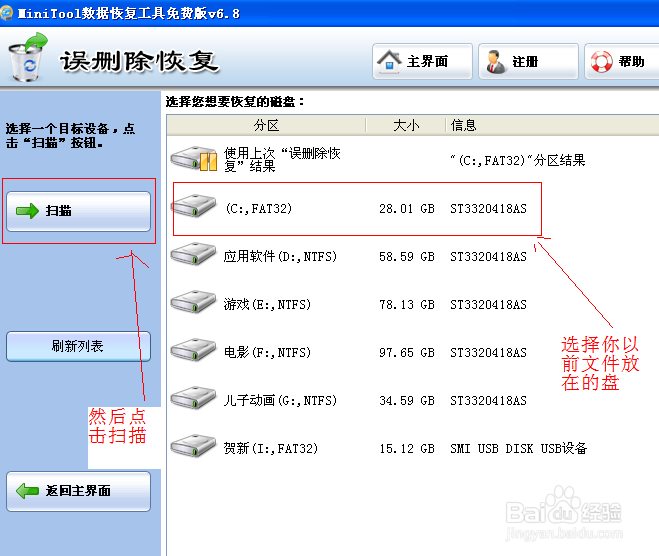Click the drive icon for 游戏 E:
Image resolution: width=659 pixels, height=556 pixels.
pos(193,302)
